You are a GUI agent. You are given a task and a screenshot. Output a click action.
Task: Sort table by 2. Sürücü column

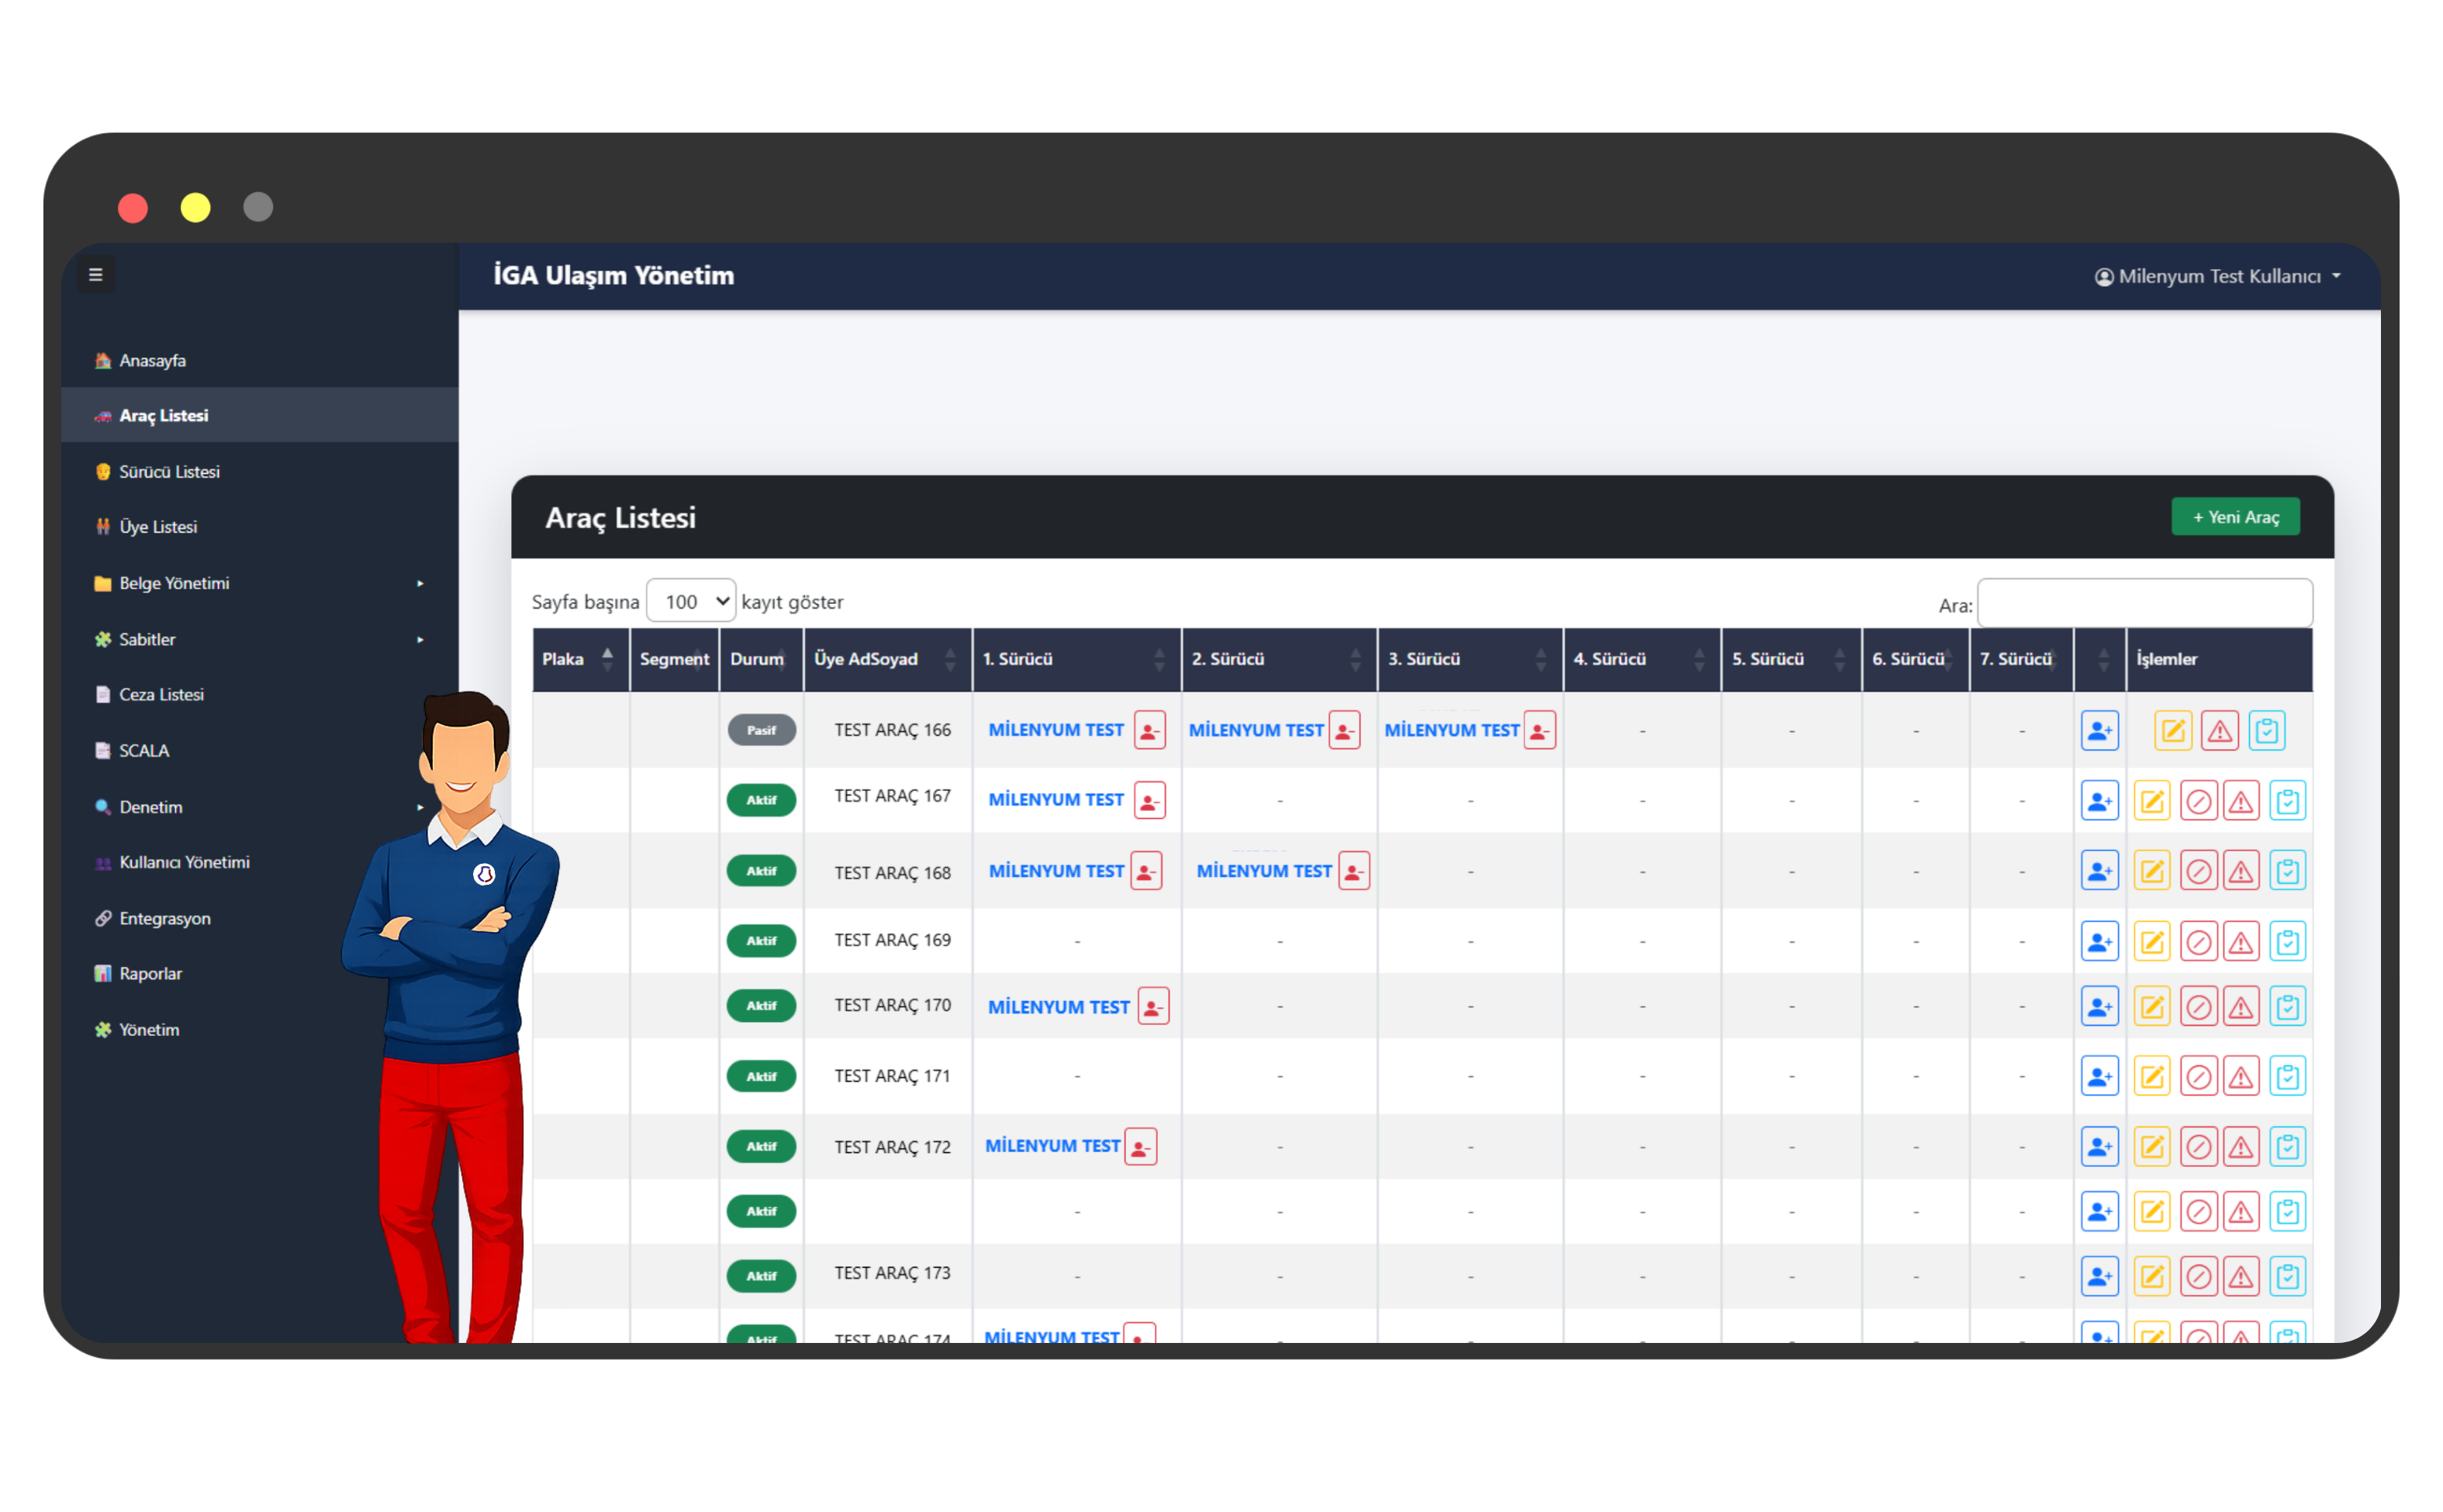[1279, 659]
